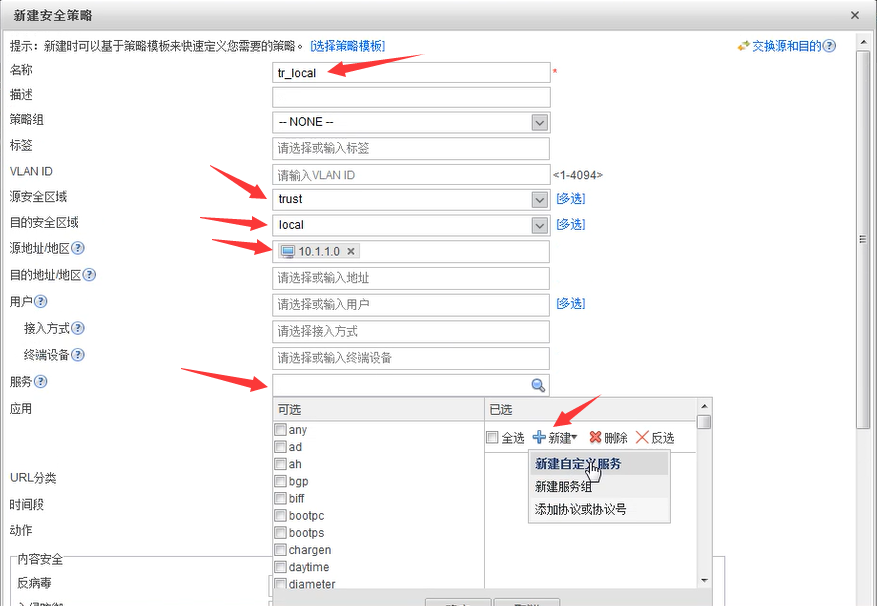
Task: Check the 'biff' service checkbox
Action: tap(280, 498)
